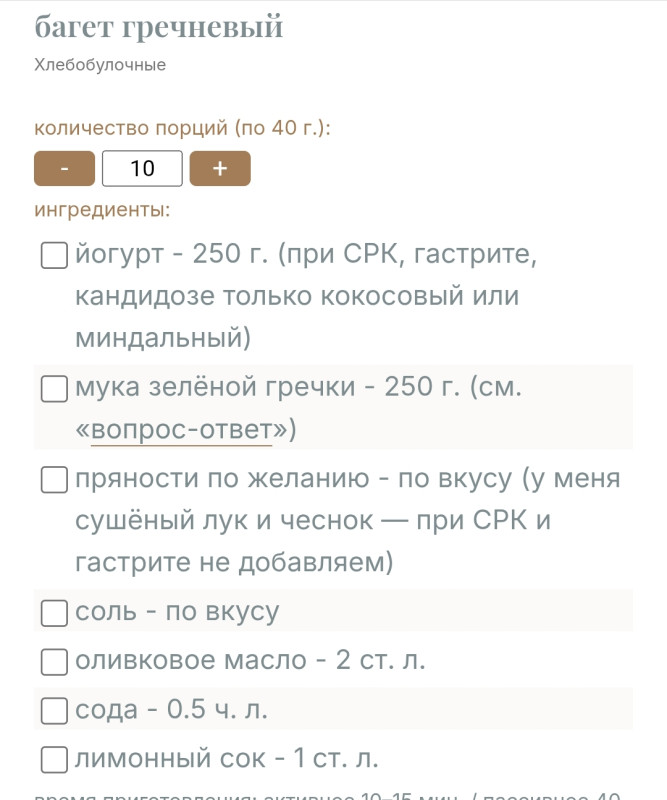Decrease portions with the minus button
This screenshot has width=667, height=800.
point(64,168)
